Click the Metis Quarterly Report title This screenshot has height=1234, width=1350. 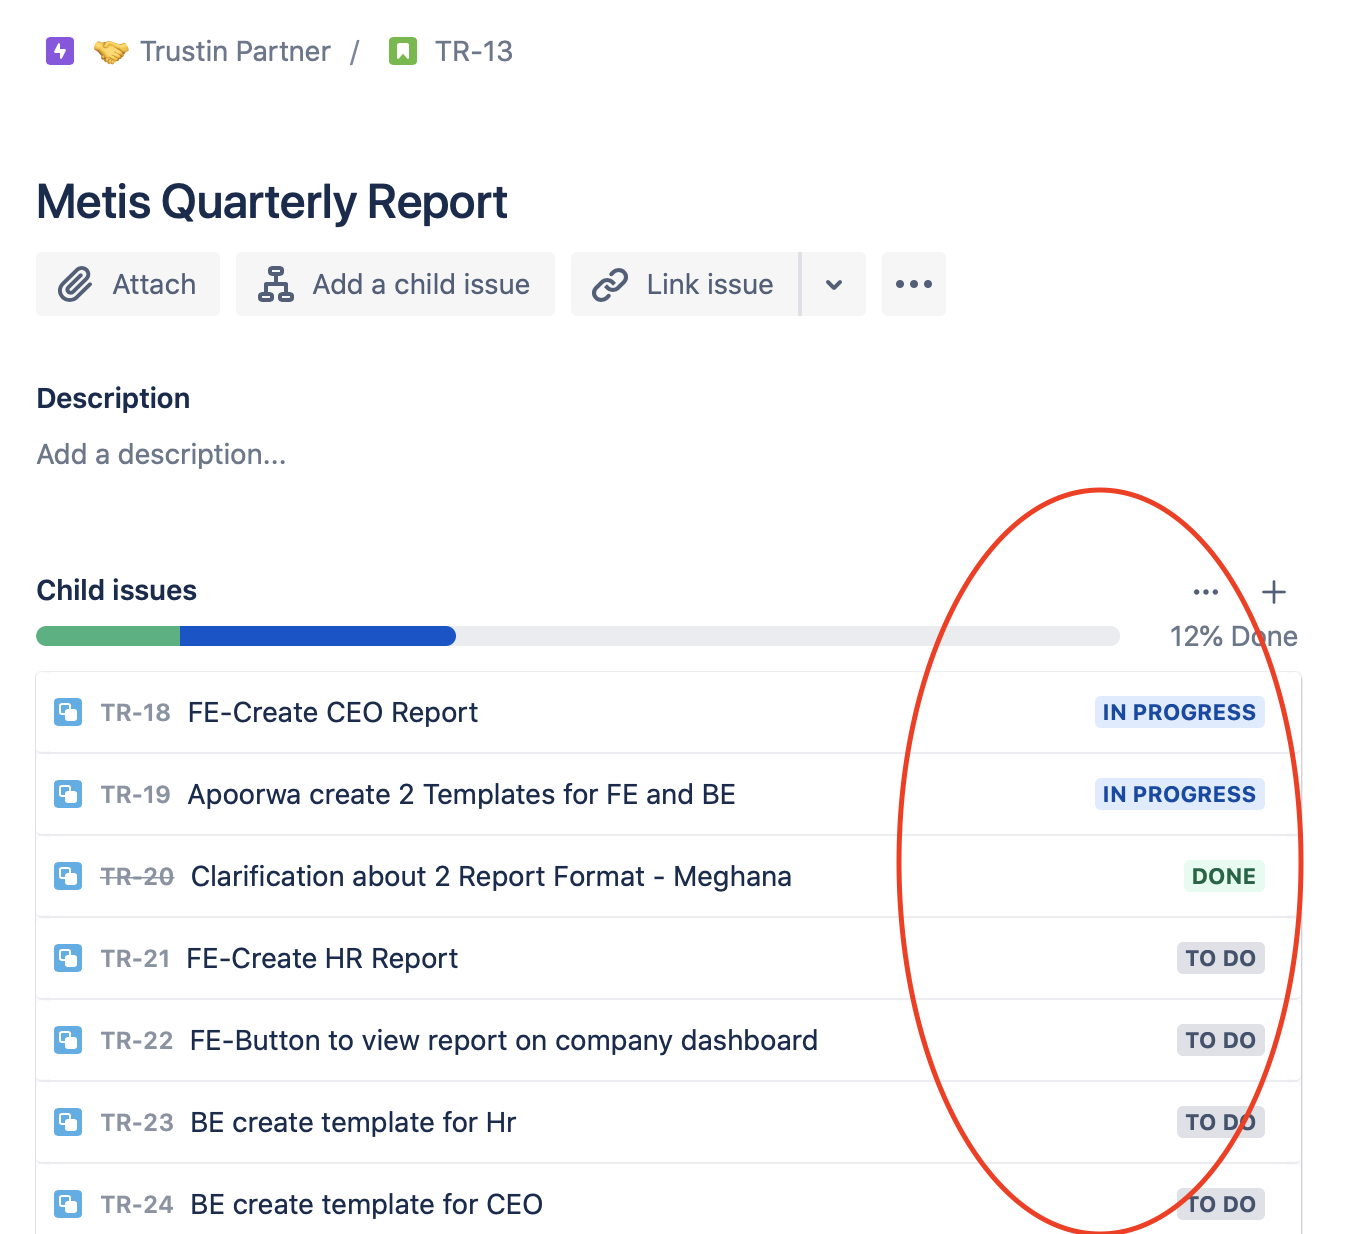(272, 202)
